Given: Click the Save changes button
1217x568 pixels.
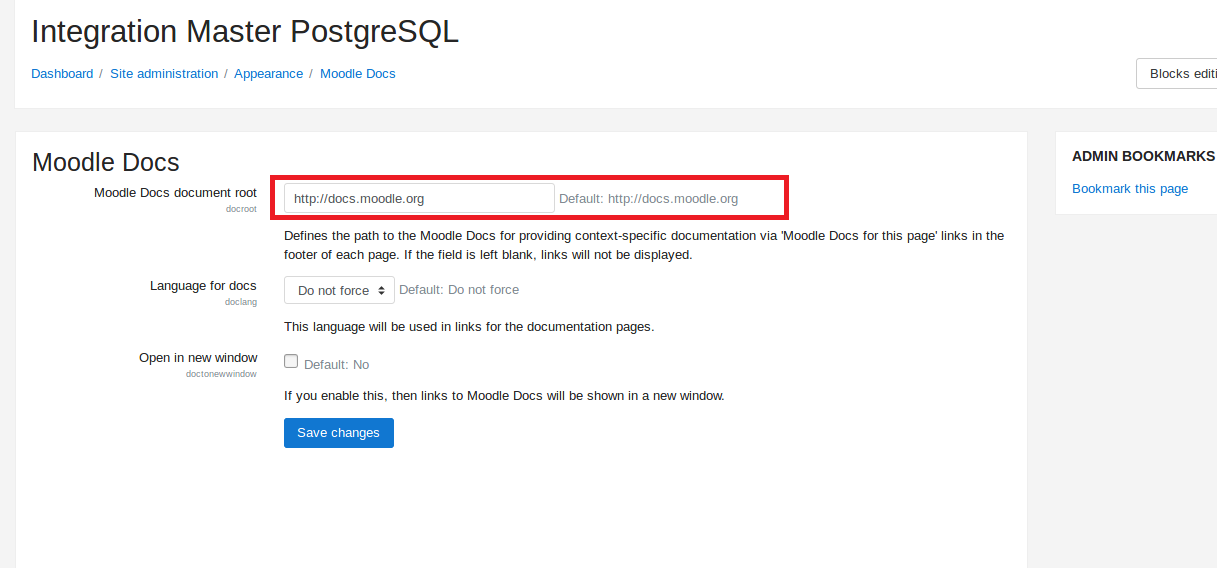Looking at the screenshot, I should 339,433.
